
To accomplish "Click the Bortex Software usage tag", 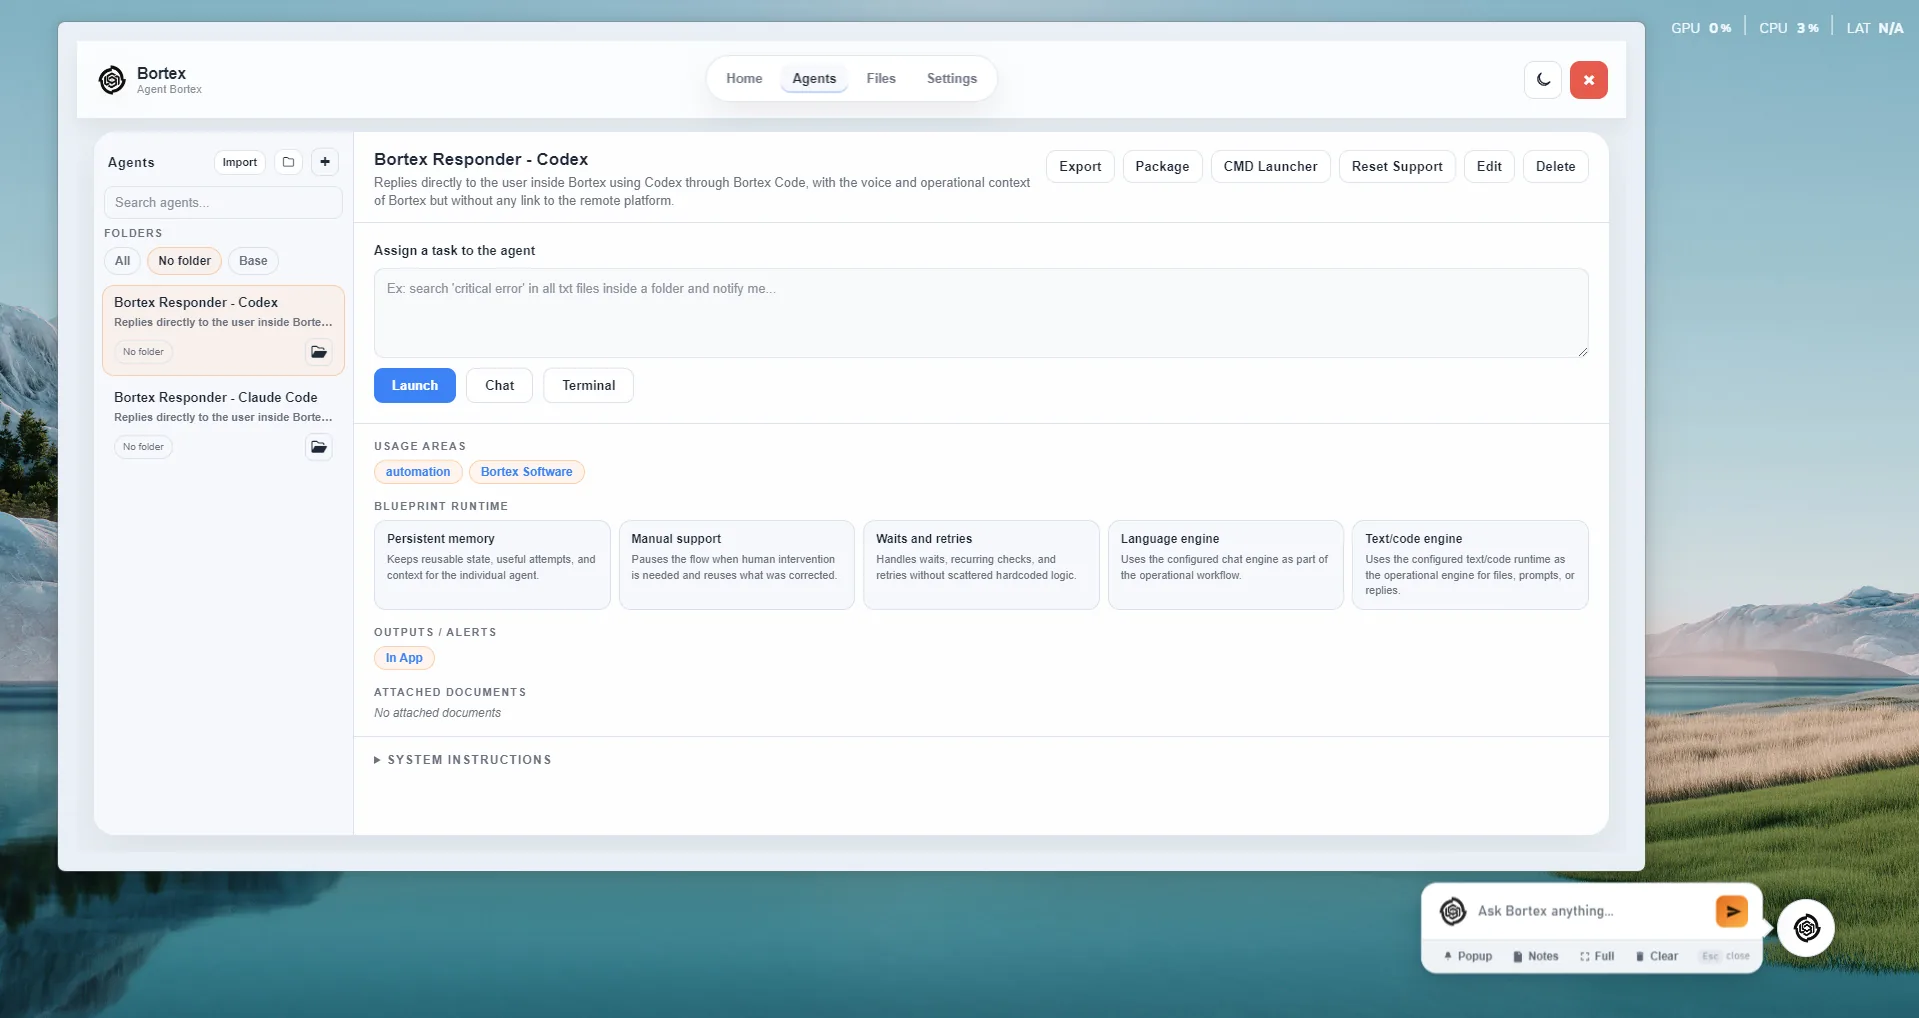I will click(x=526, y=472).
